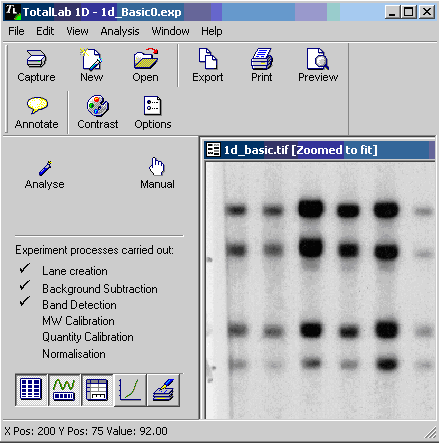Open Preview with magnifier page icon
439x443 pixels.
tap(318, 59)
